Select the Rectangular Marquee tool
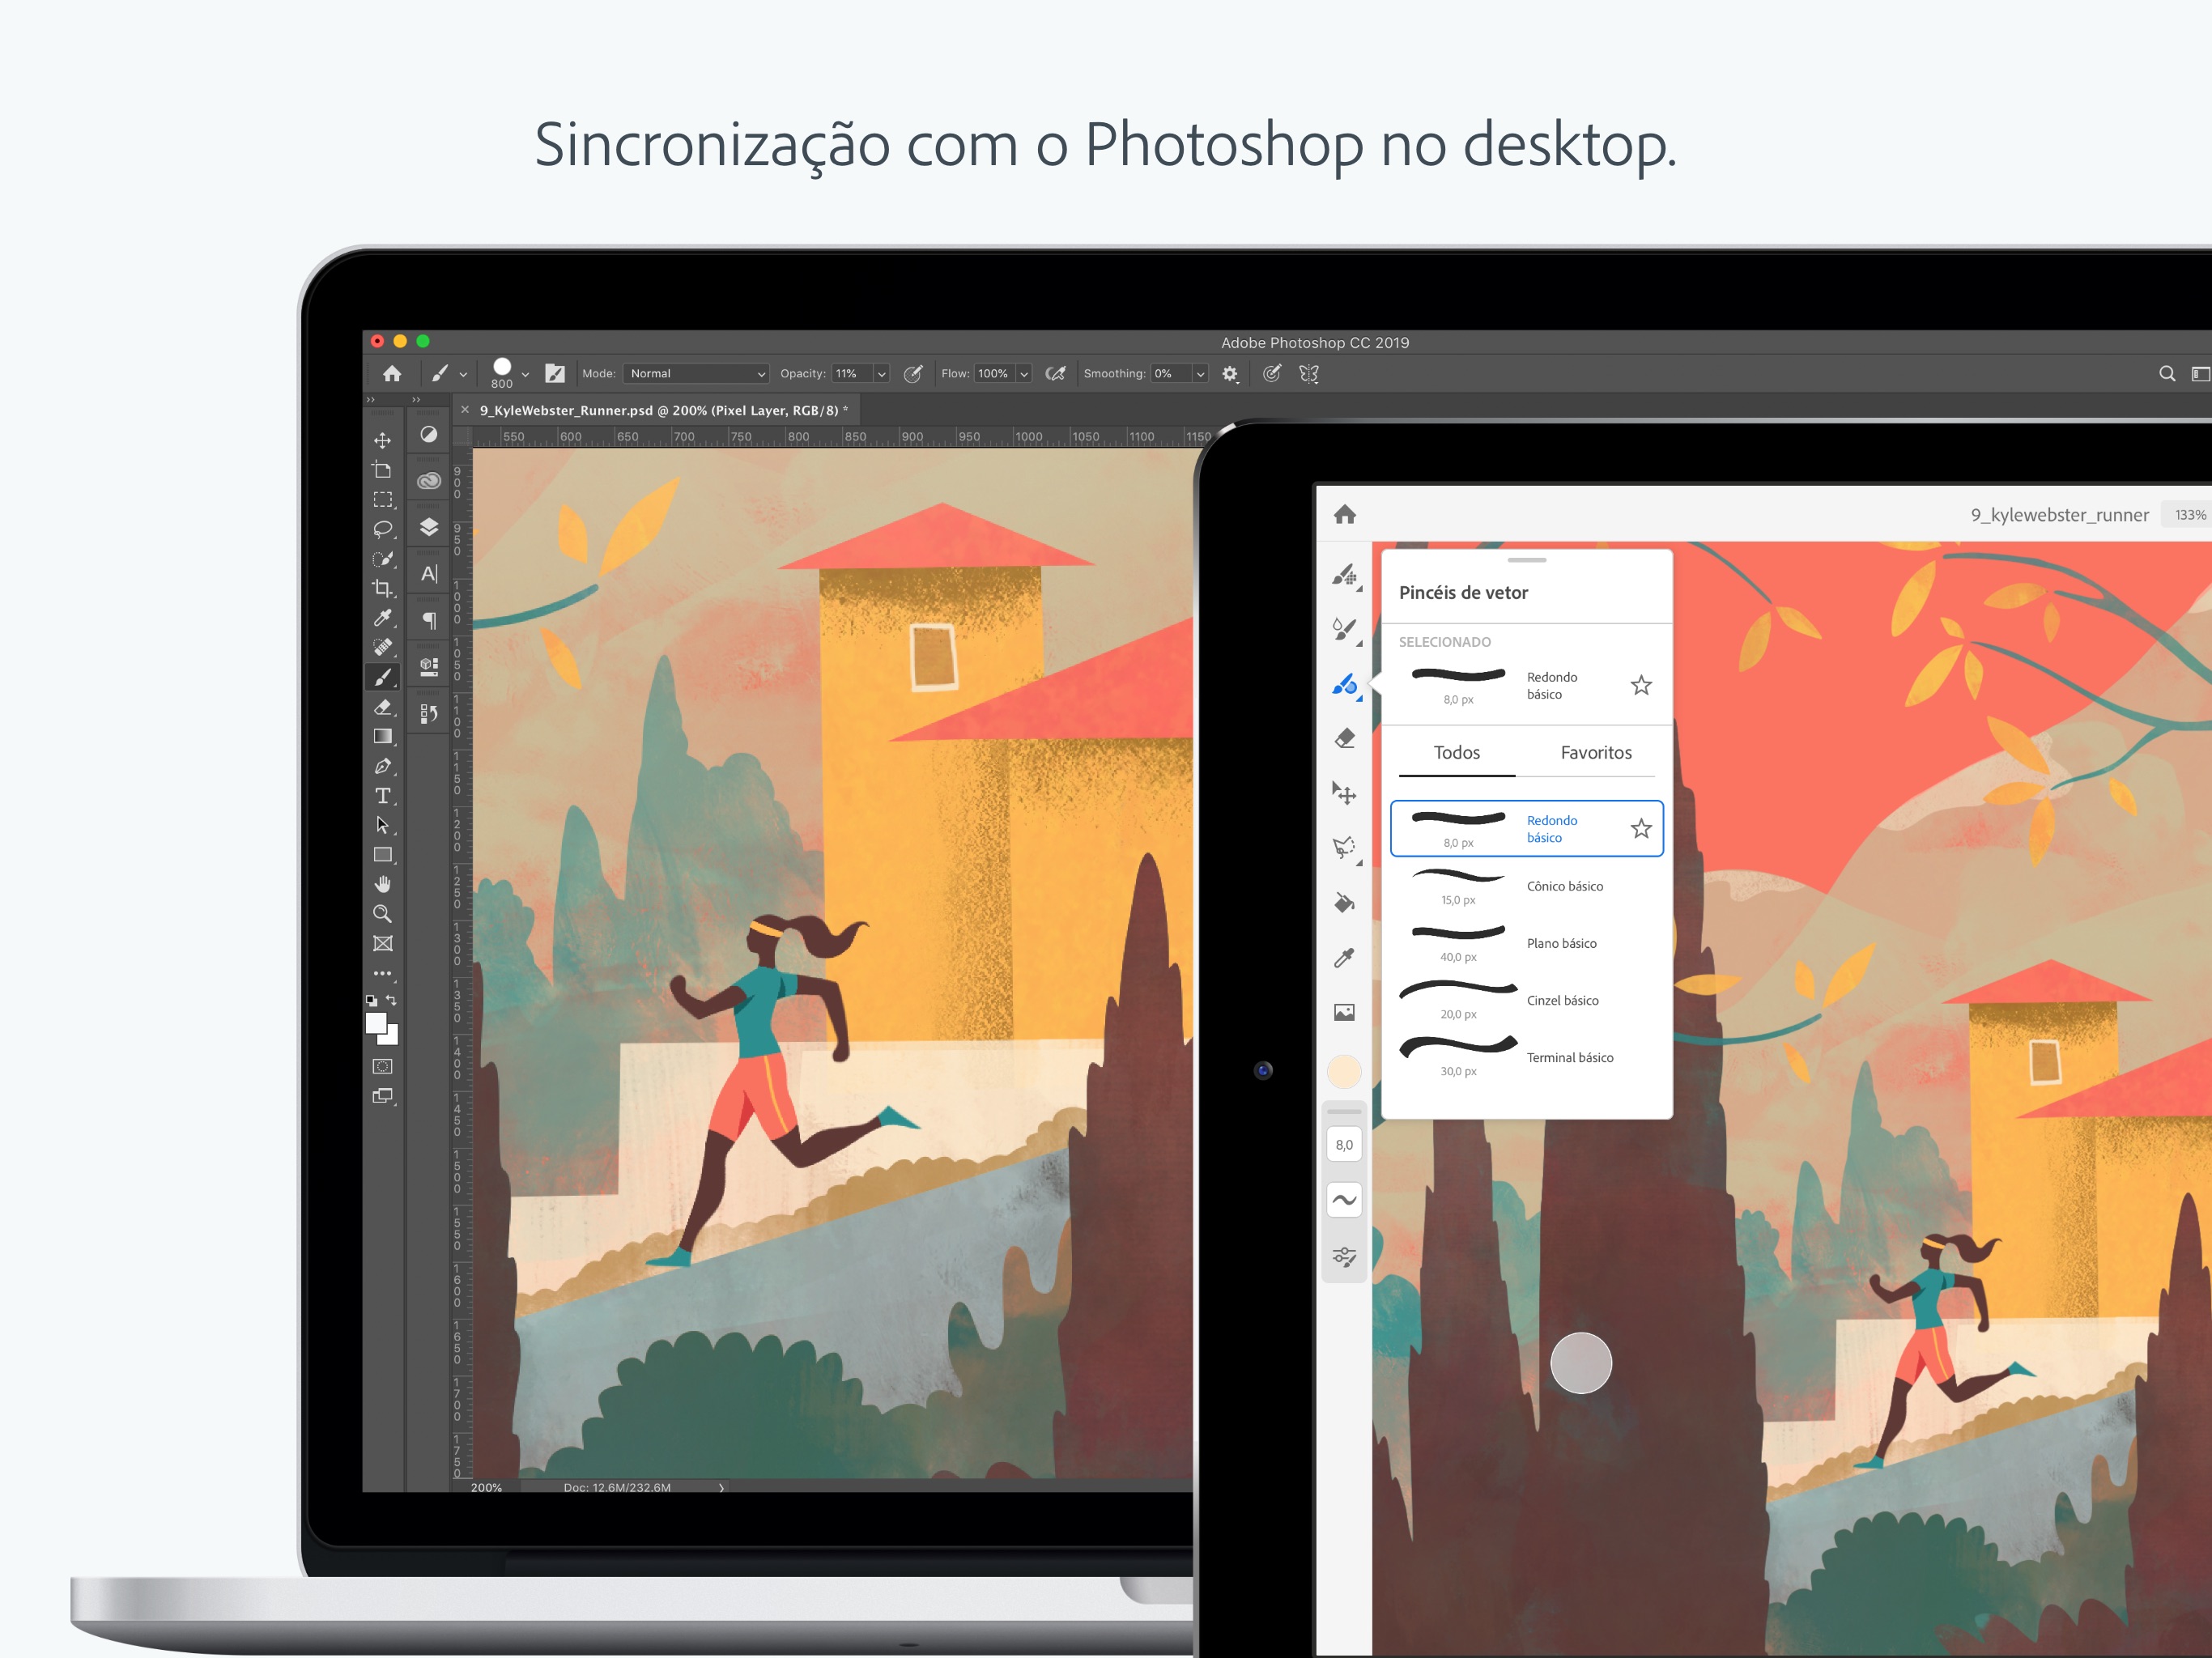Screen dimensions: 2212x1658 click(x=382, y=499)
